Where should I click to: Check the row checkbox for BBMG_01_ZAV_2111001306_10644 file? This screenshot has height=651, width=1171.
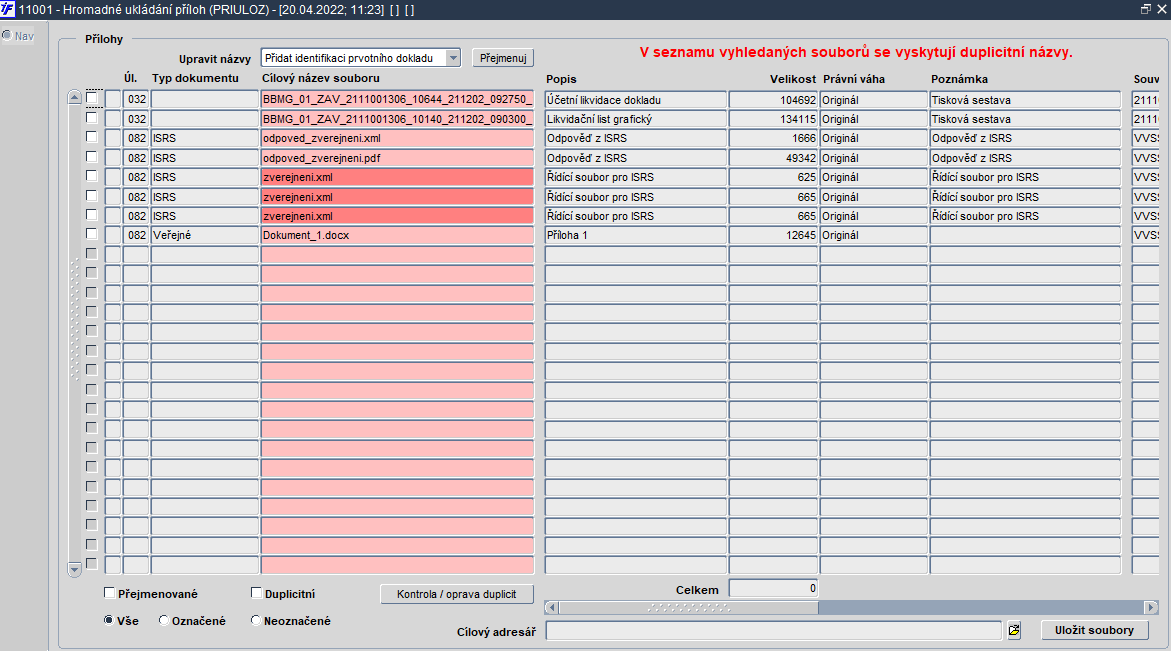pos(92,98)
